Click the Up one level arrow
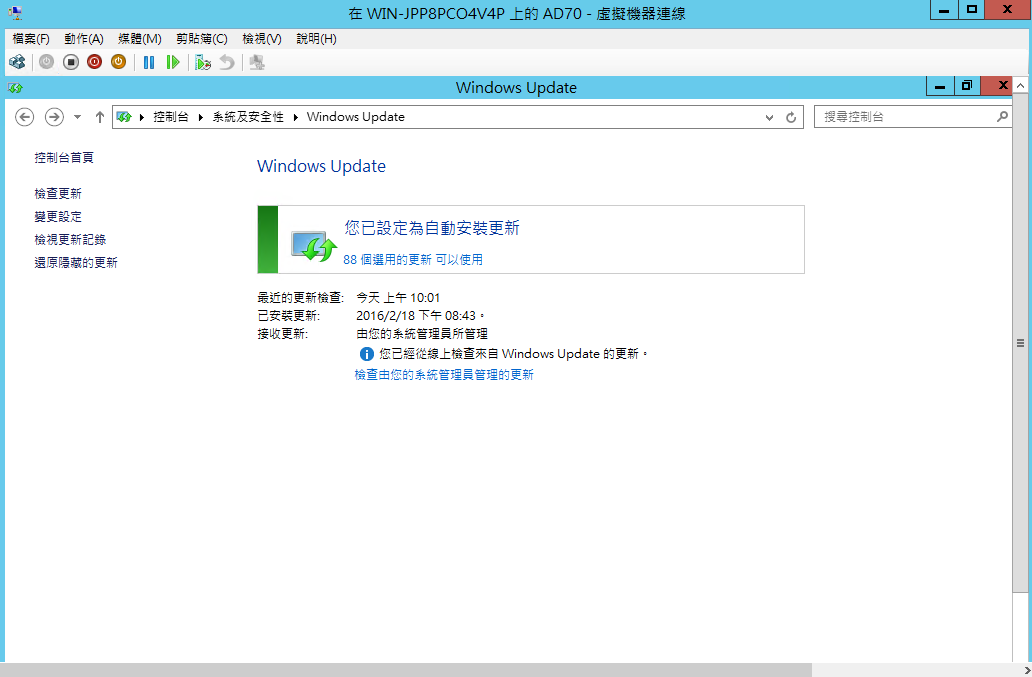This screenshot has height=677, width=1032. [x=99, y=117]
